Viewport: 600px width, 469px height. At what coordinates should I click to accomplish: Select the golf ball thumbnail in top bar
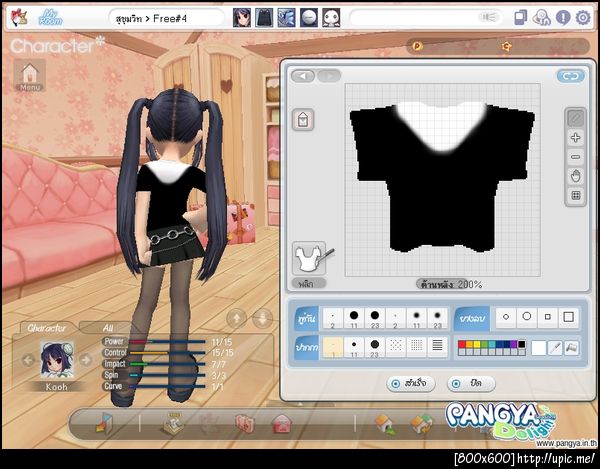tap(309, 18)
